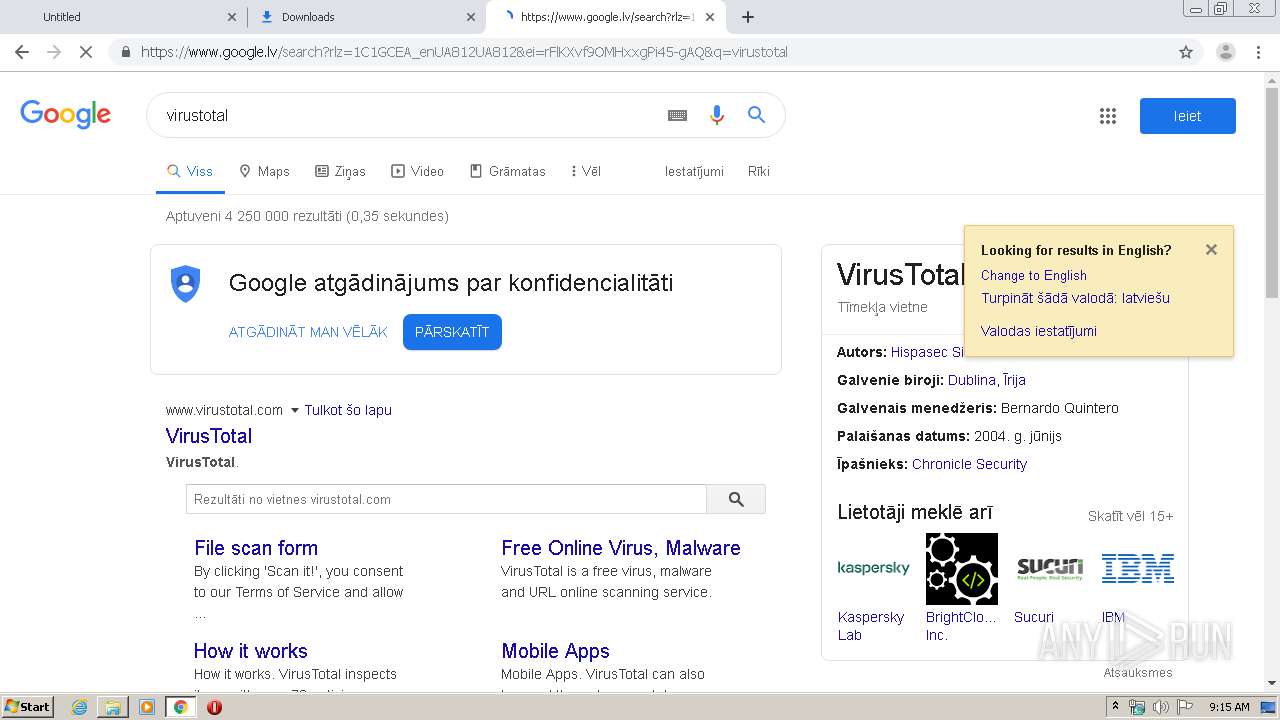Click Dublina, Īrija link
Viewport: 1280px width, 720px height.
[x=987, y=380]
